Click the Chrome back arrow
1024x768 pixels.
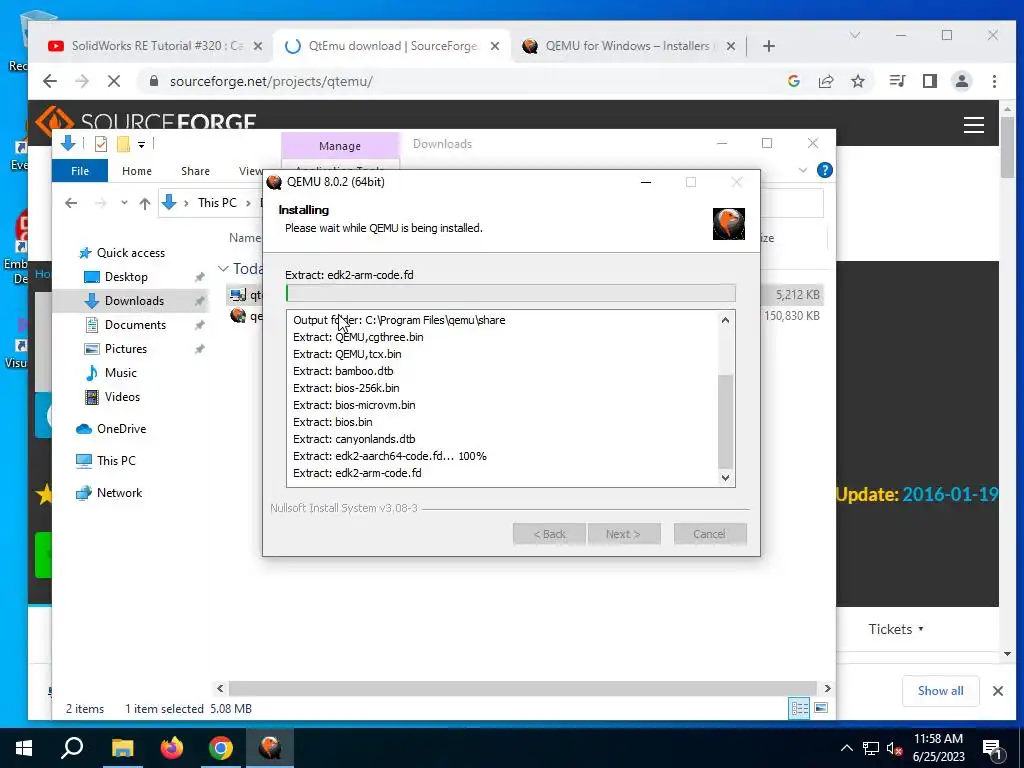point(50,81)
